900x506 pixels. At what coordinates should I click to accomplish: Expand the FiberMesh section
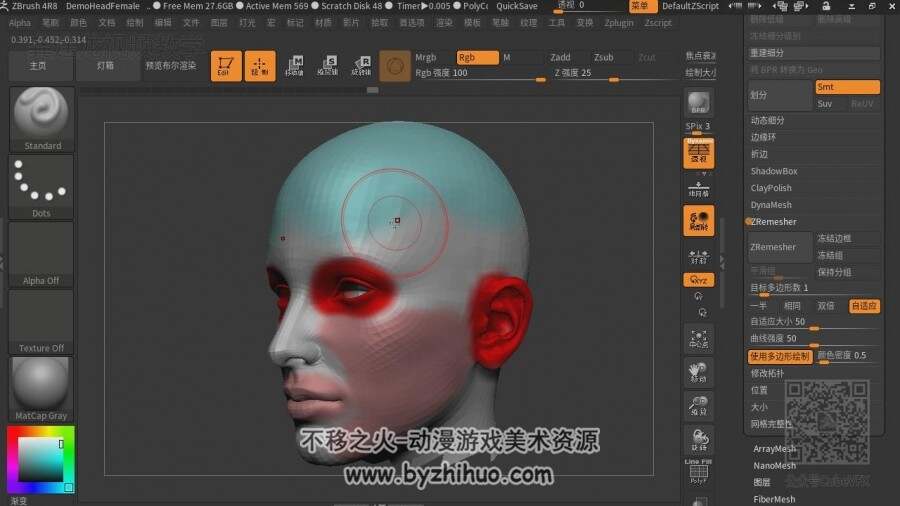pos(774,500)
